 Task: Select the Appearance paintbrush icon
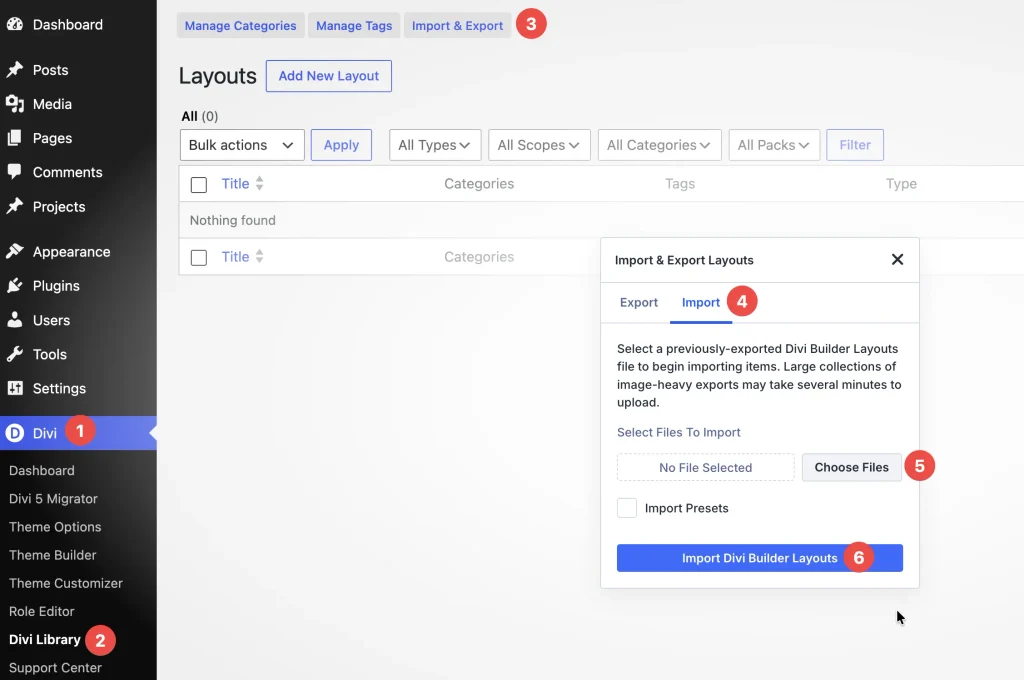pyautogui.click(x=15, y=251)
